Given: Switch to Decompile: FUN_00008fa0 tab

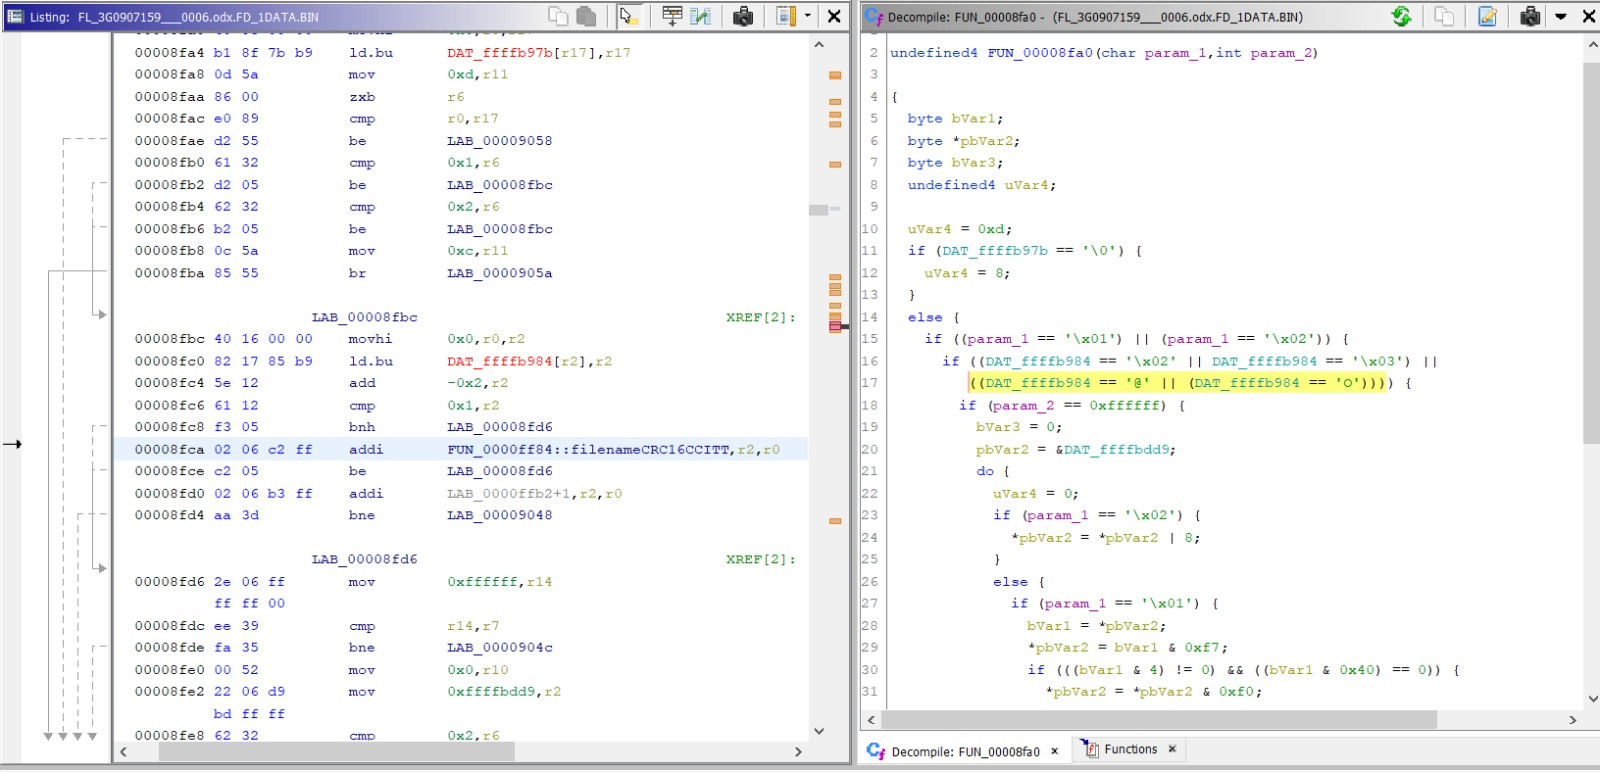Looking at the screenshot, I should tap(965, 751).
